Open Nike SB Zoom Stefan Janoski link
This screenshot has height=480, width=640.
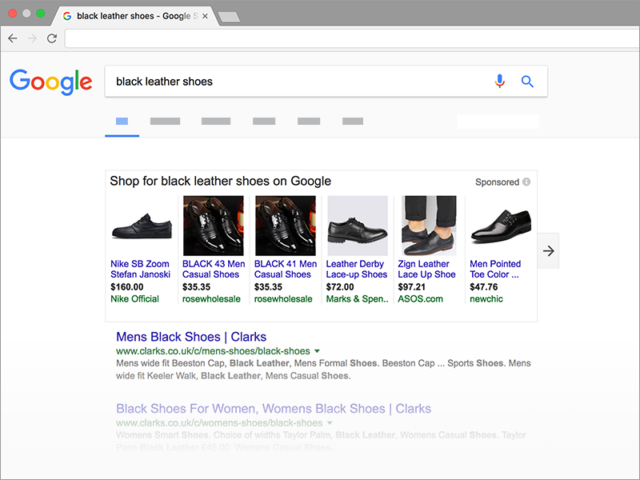coord(140,269)
